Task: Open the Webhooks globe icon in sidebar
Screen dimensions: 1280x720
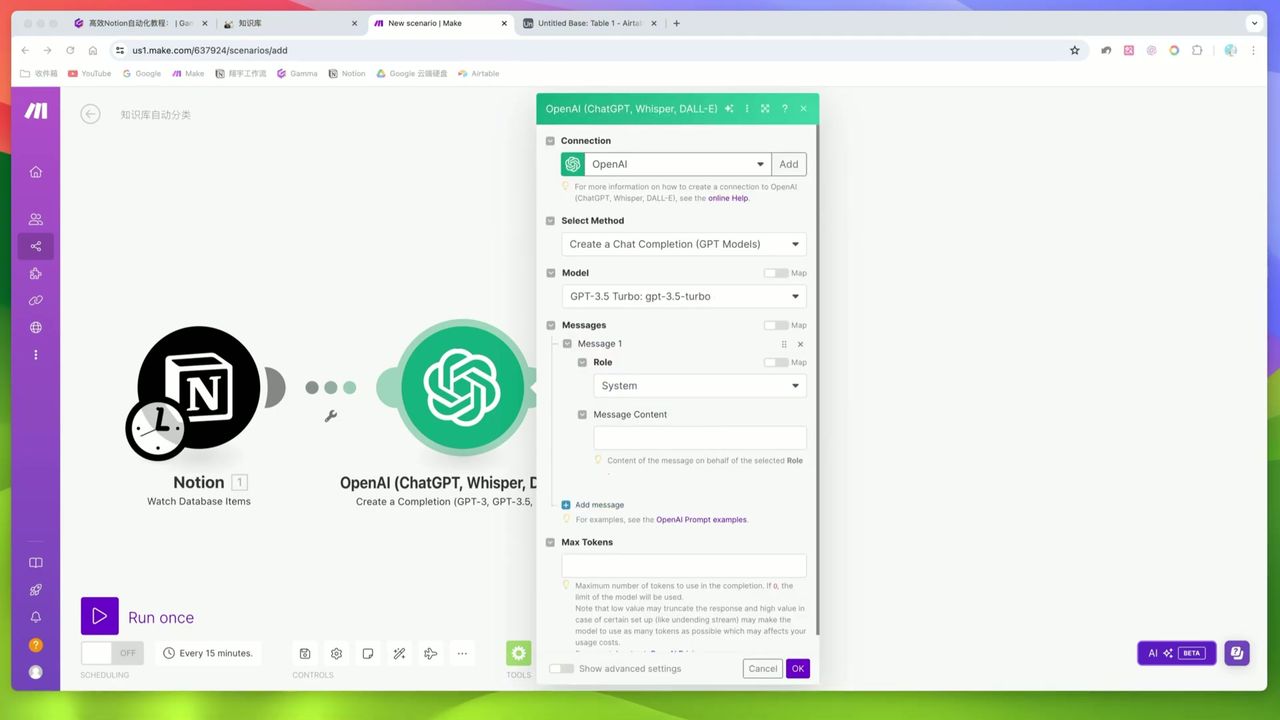Action: coord(36,327)
